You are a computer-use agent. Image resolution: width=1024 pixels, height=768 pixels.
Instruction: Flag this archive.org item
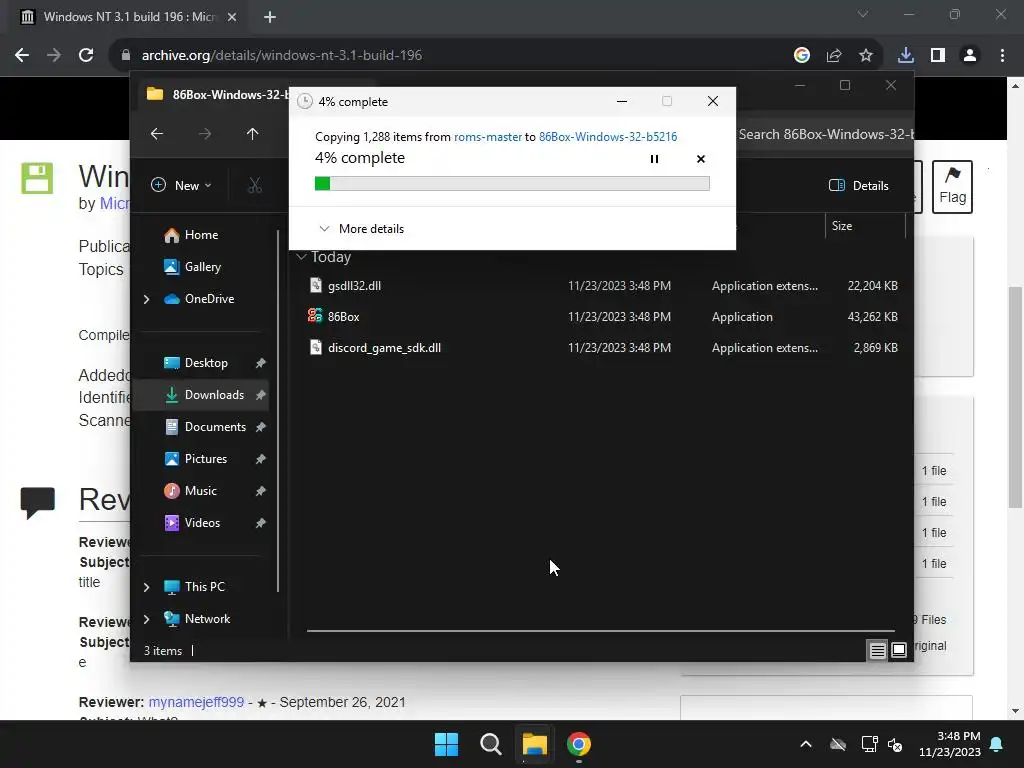click(952, 187)
